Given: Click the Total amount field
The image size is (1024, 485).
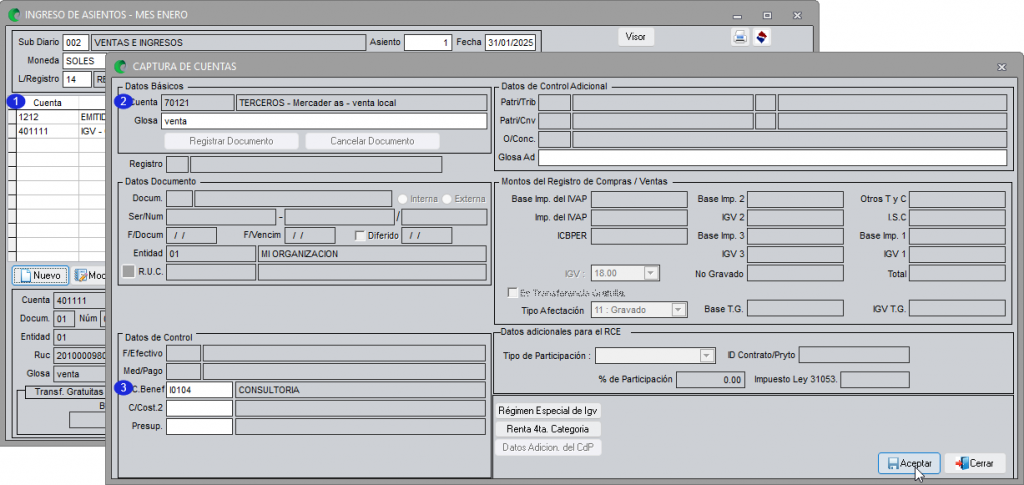Looking at the screenshot, I should point(957,274).
